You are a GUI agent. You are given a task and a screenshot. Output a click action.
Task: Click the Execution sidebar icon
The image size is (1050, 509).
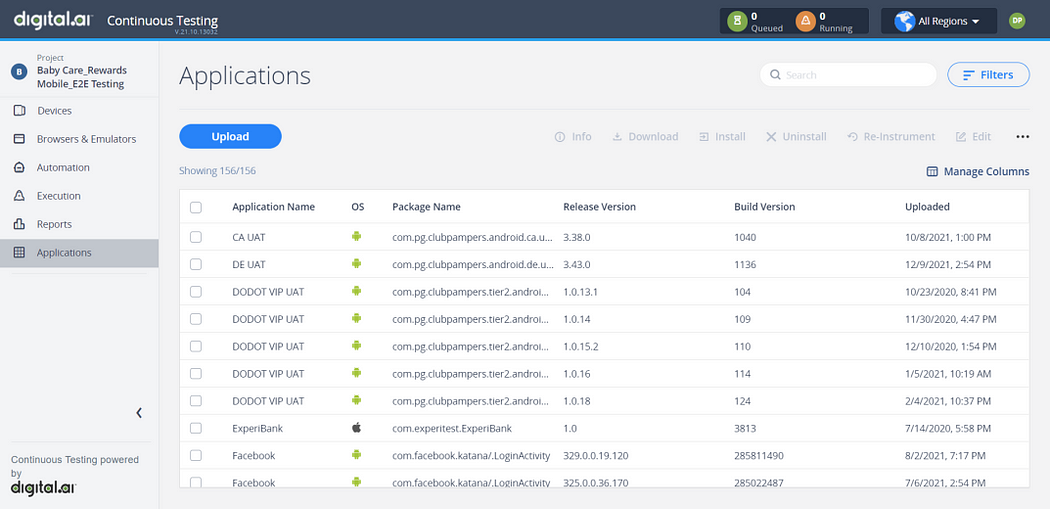(19, 196)
